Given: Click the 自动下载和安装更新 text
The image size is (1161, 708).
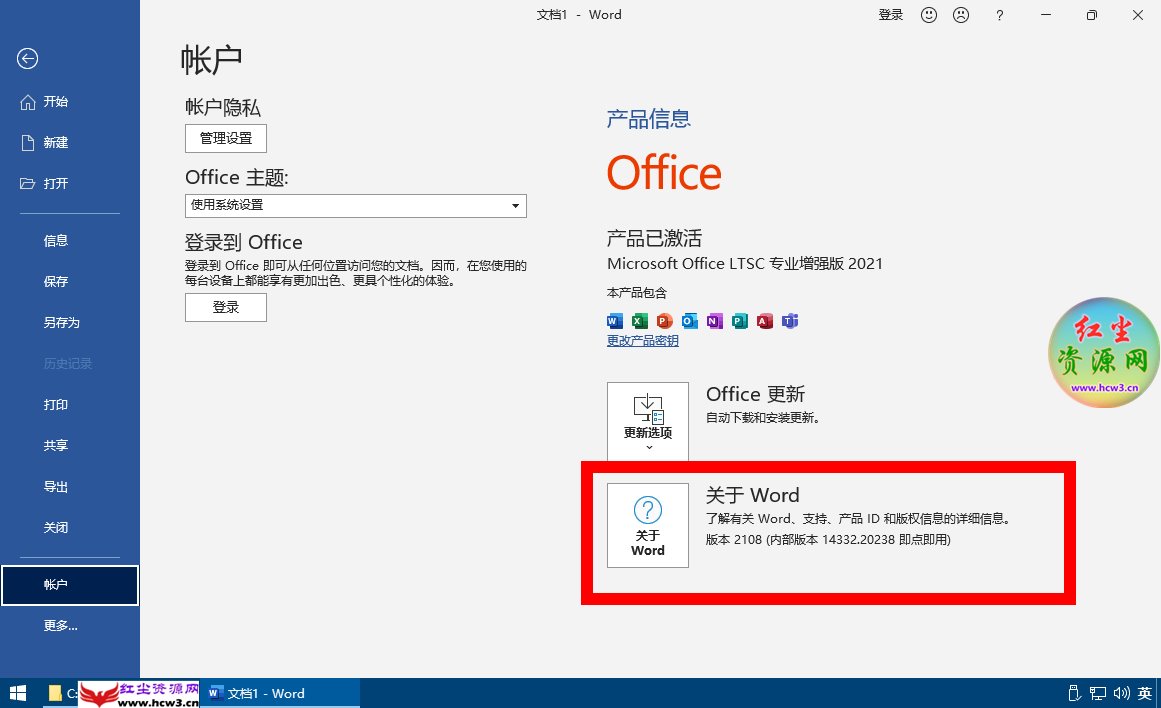Looking at the screenshot, I should [x=763, y=418].
